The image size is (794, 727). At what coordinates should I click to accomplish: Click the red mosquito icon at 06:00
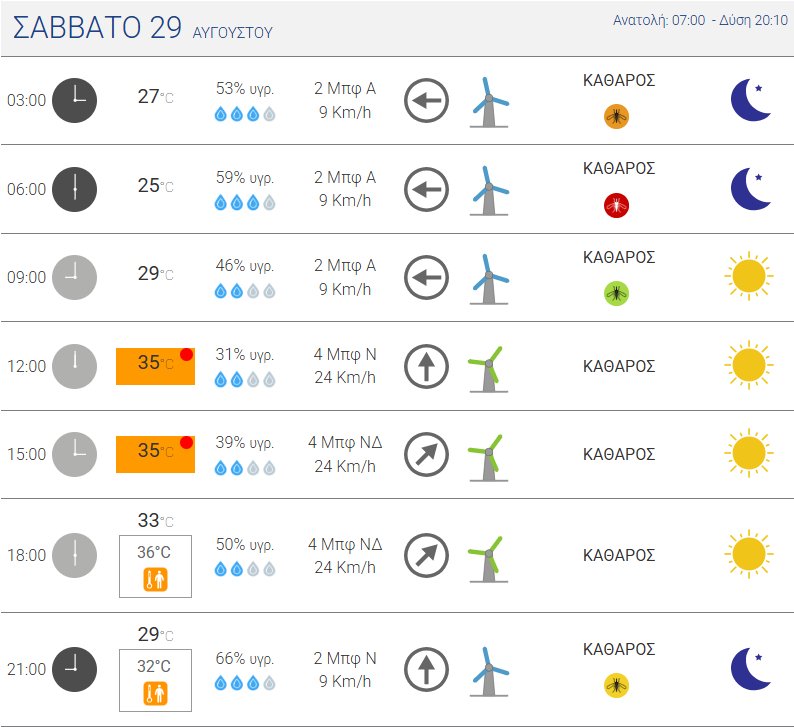click(616, 206)
